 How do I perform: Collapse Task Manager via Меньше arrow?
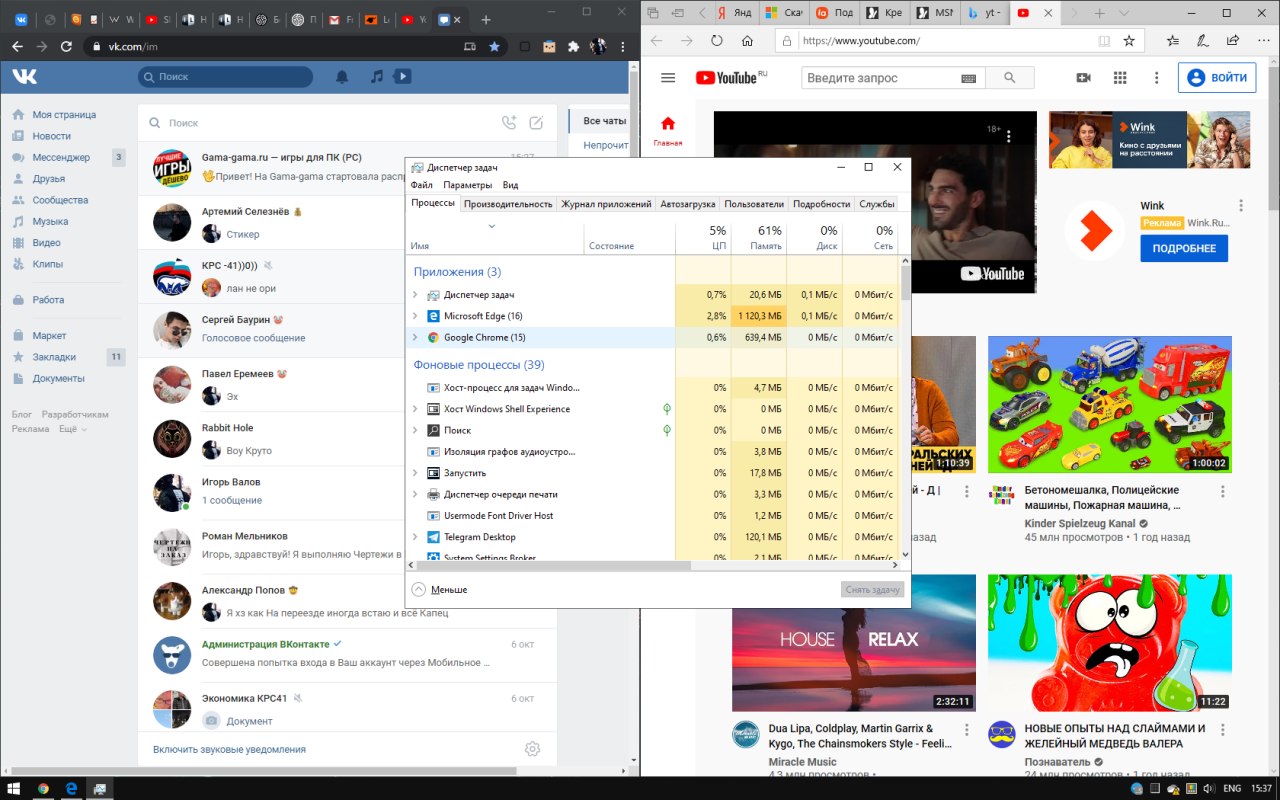[419, 590]
